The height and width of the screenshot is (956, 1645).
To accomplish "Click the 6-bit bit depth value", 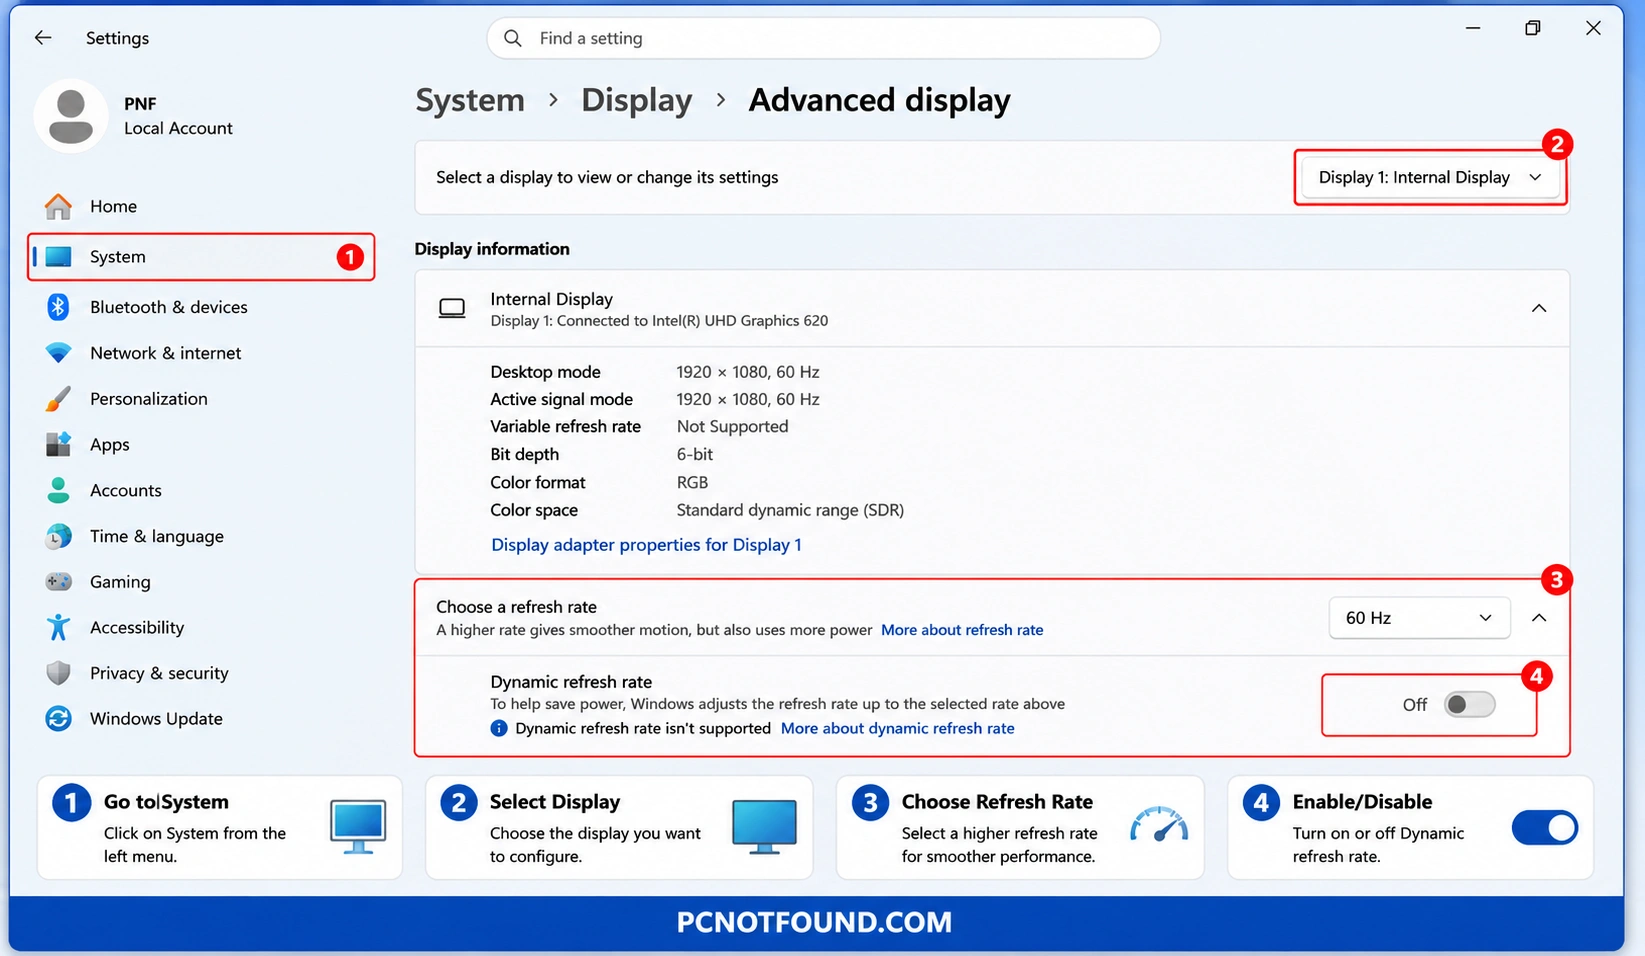I will point(695,454).
